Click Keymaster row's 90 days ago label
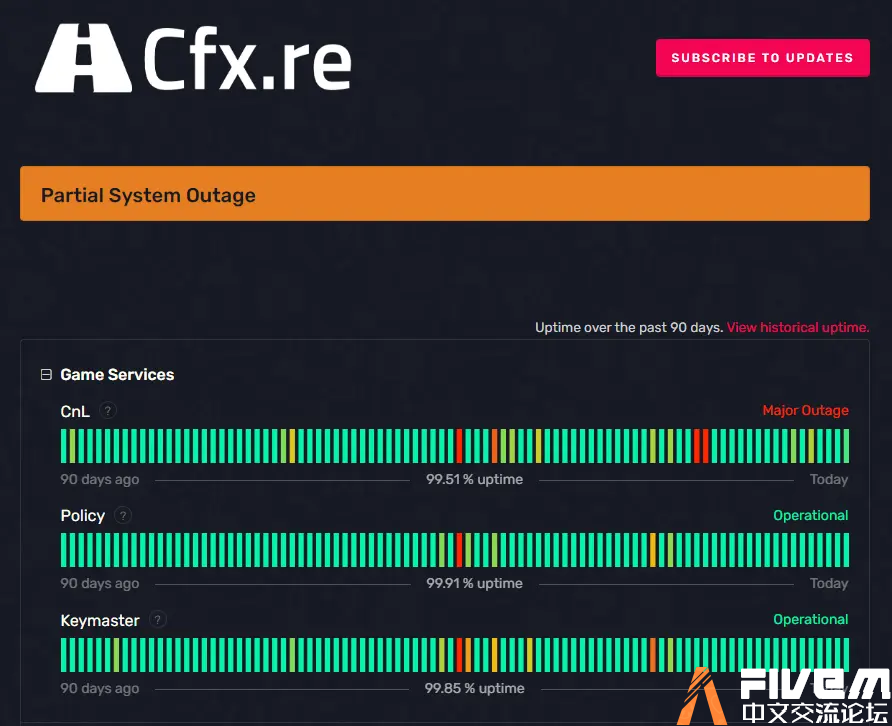 pyautogui.click(x=100, y=688)
